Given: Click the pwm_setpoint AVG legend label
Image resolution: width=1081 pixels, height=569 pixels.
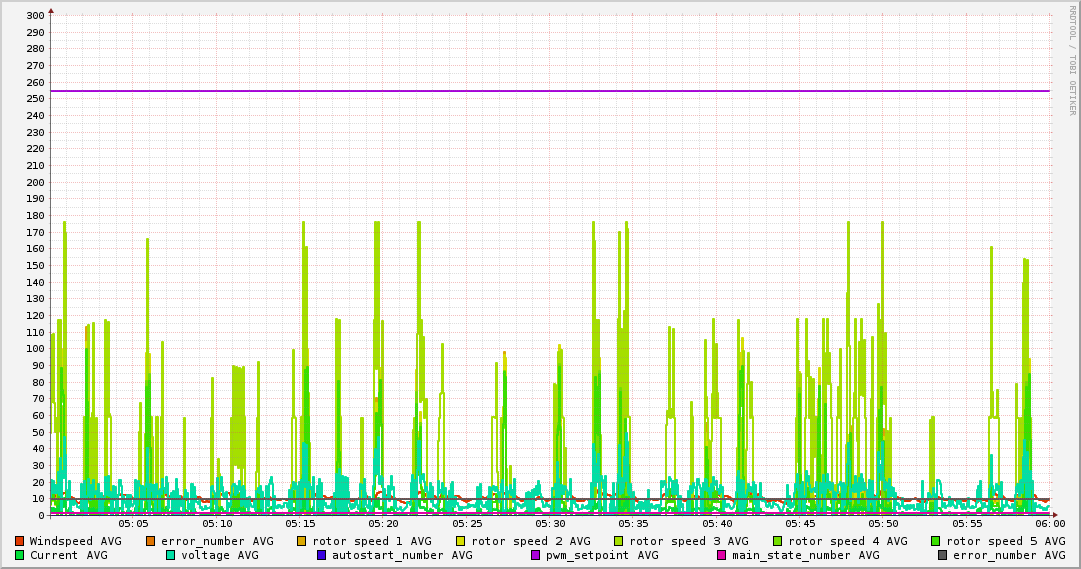Looking at the screenshot, I should (x=602, y=555).
